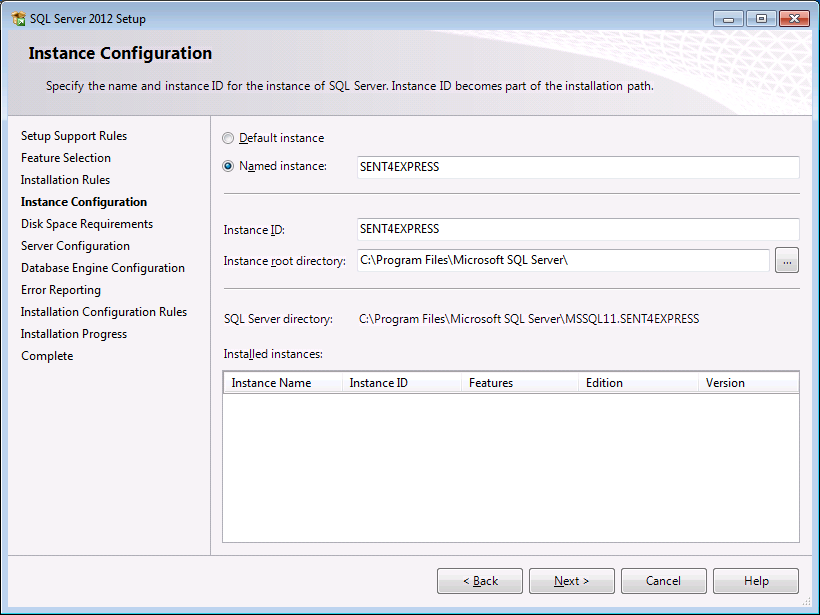Select Disk Space Requirements in sidebar
Image resolution: width=820 pixels, height=615 pixels.
coord(86,223)
